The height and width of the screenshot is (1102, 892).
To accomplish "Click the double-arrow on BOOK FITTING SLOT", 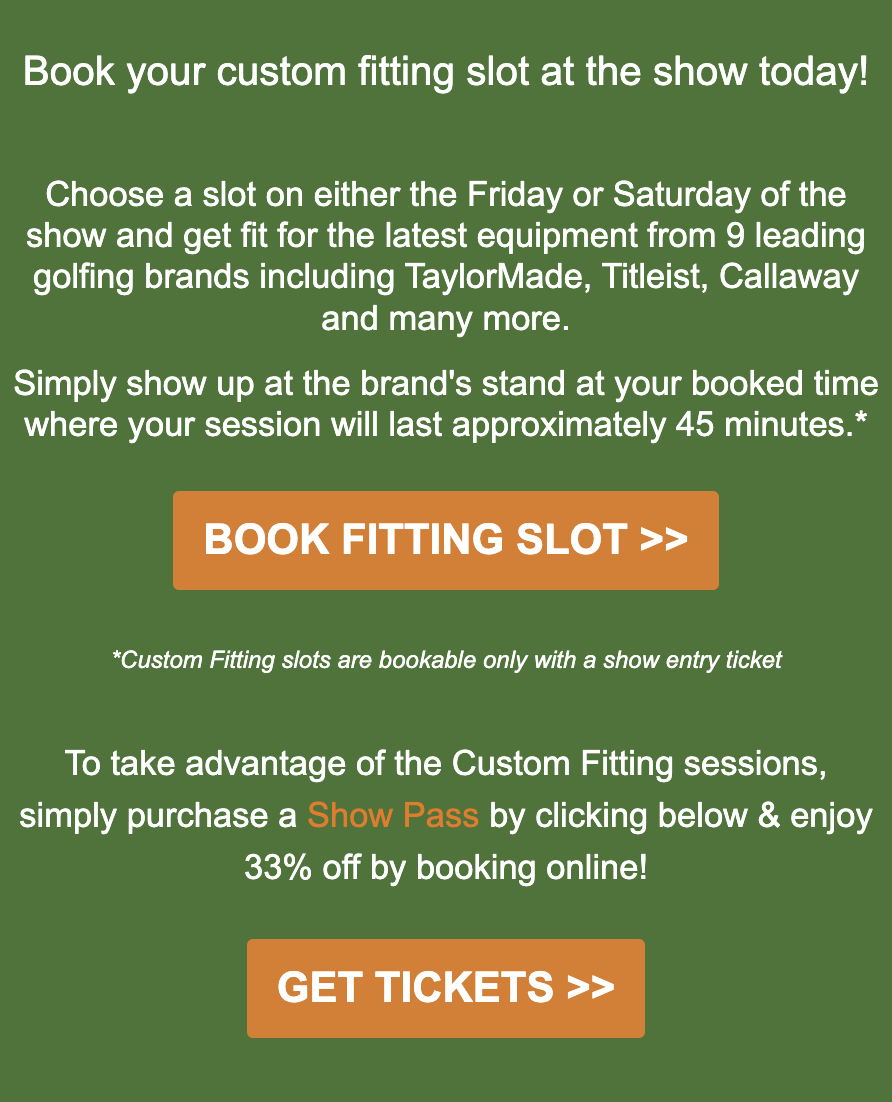I will pos(664,540).
